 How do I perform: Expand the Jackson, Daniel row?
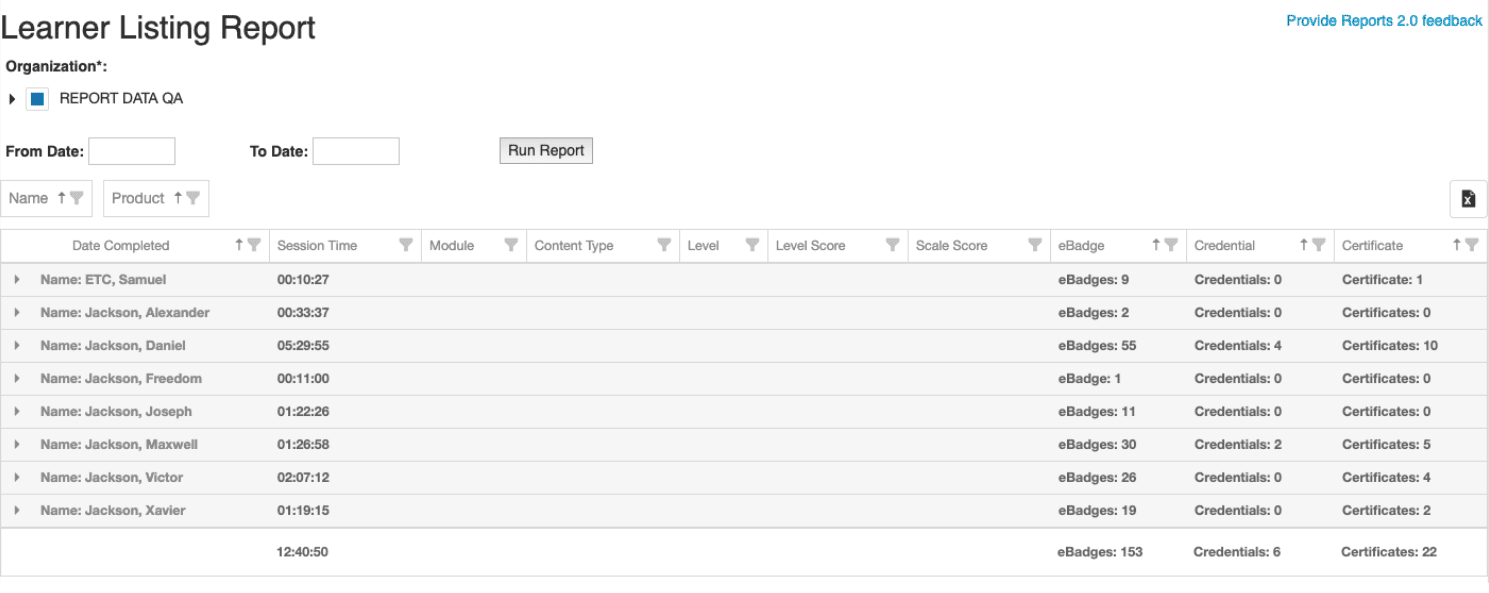click(17, 346)
